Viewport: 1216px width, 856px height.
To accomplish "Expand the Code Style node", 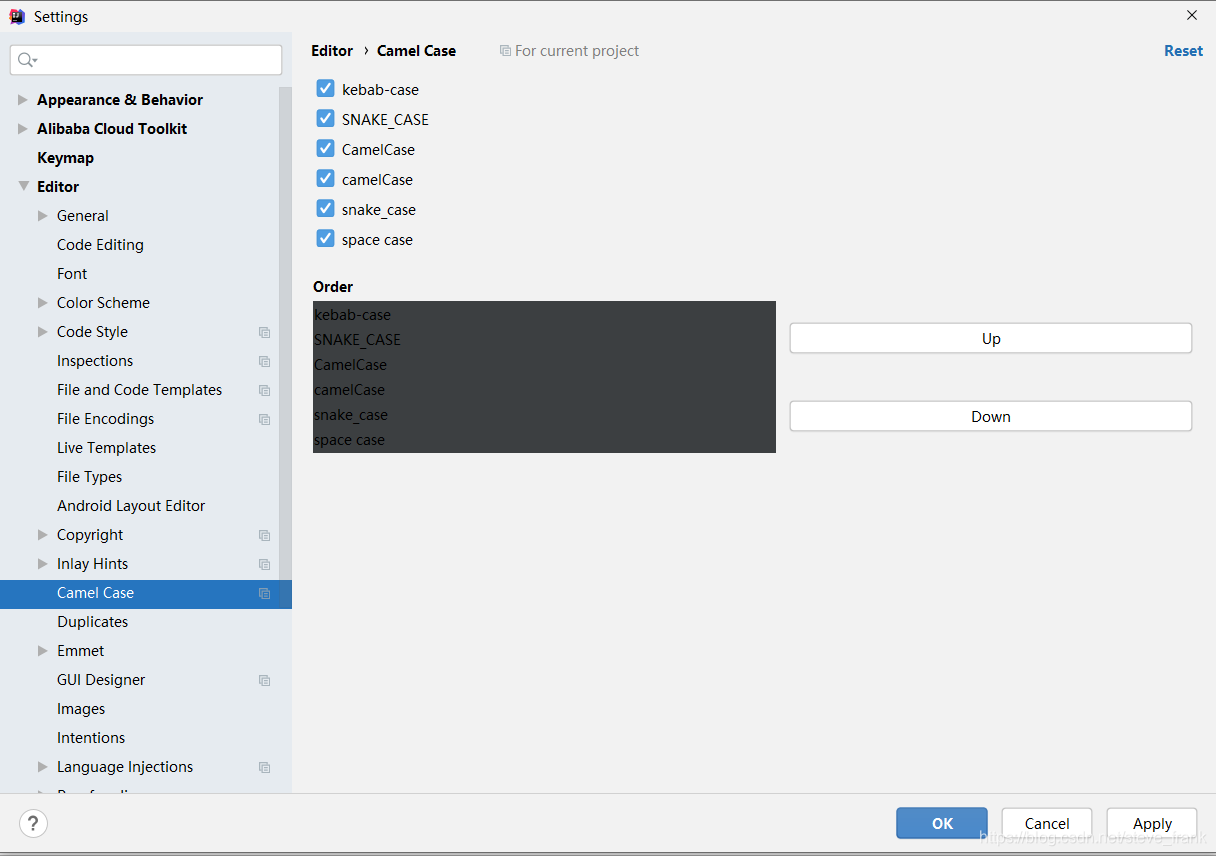I will click(43, 332).
